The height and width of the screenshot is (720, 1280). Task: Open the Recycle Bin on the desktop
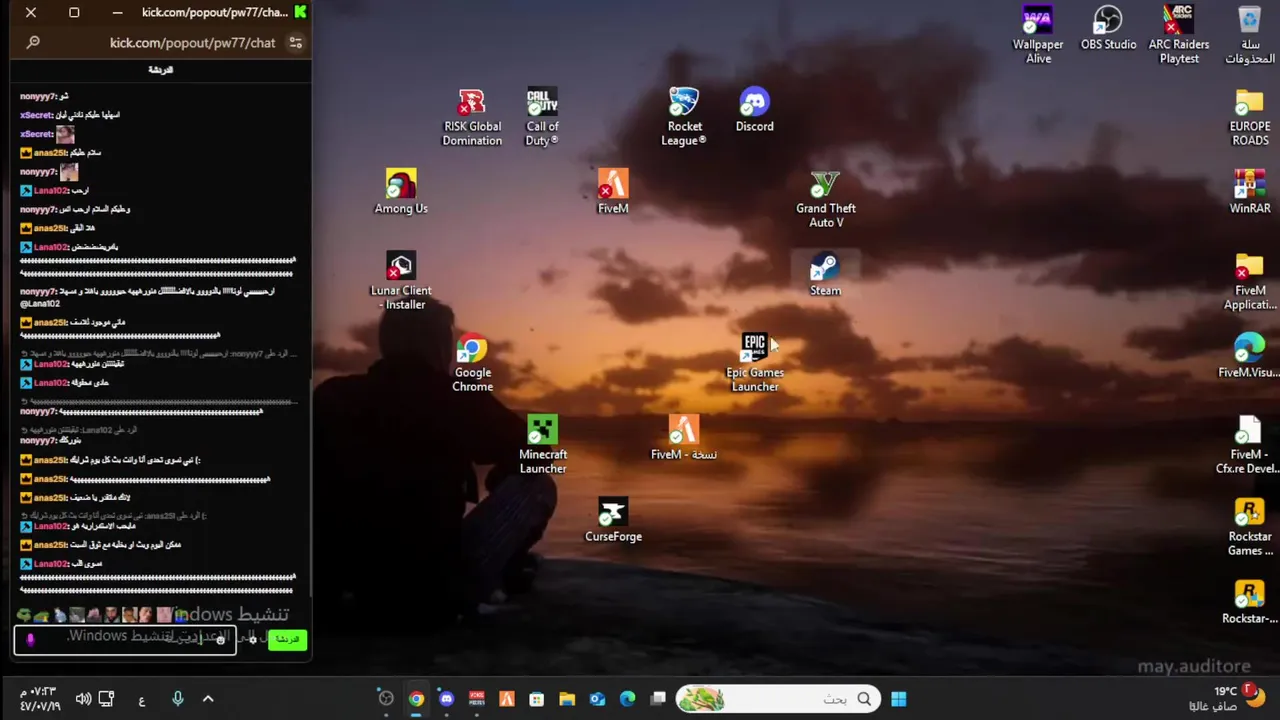point(1250,36)
